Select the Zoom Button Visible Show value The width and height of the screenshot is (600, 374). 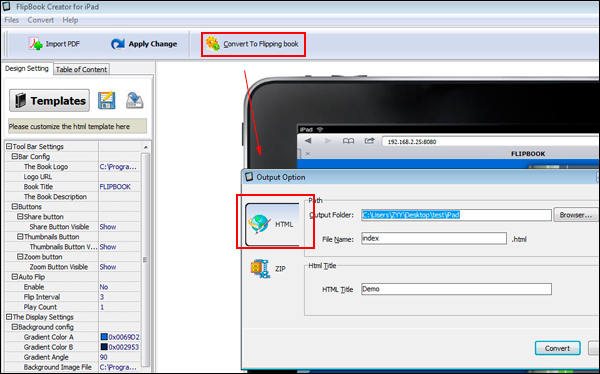(x=108, y=267)
